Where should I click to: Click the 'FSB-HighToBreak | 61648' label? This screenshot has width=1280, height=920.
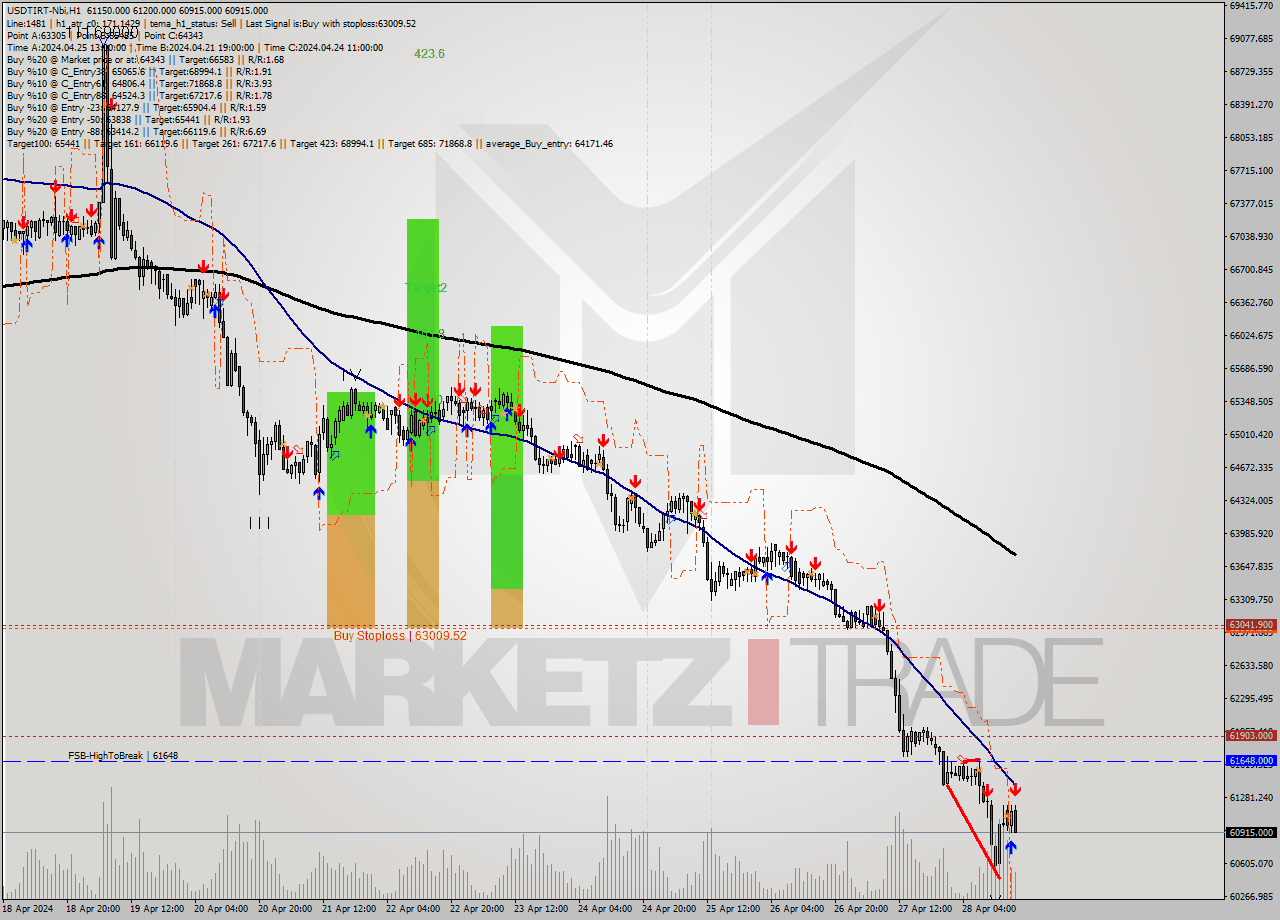pyautogui.click(x=123, y=756)
